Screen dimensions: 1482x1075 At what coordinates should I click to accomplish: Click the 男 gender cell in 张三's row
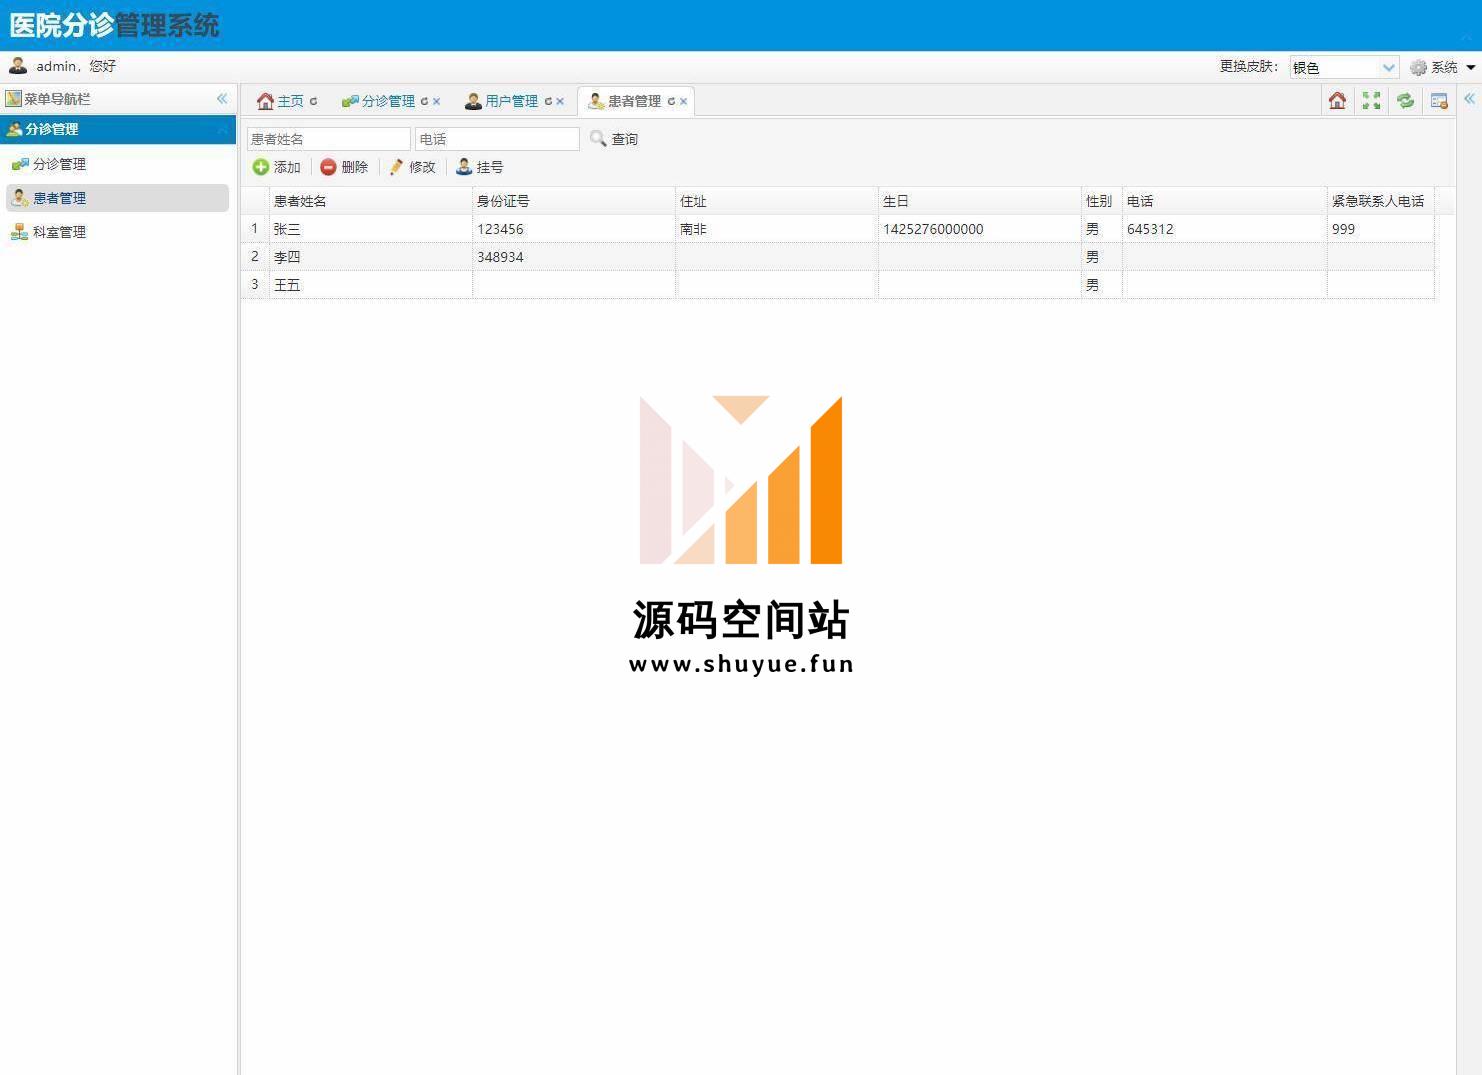point(1102,229)
